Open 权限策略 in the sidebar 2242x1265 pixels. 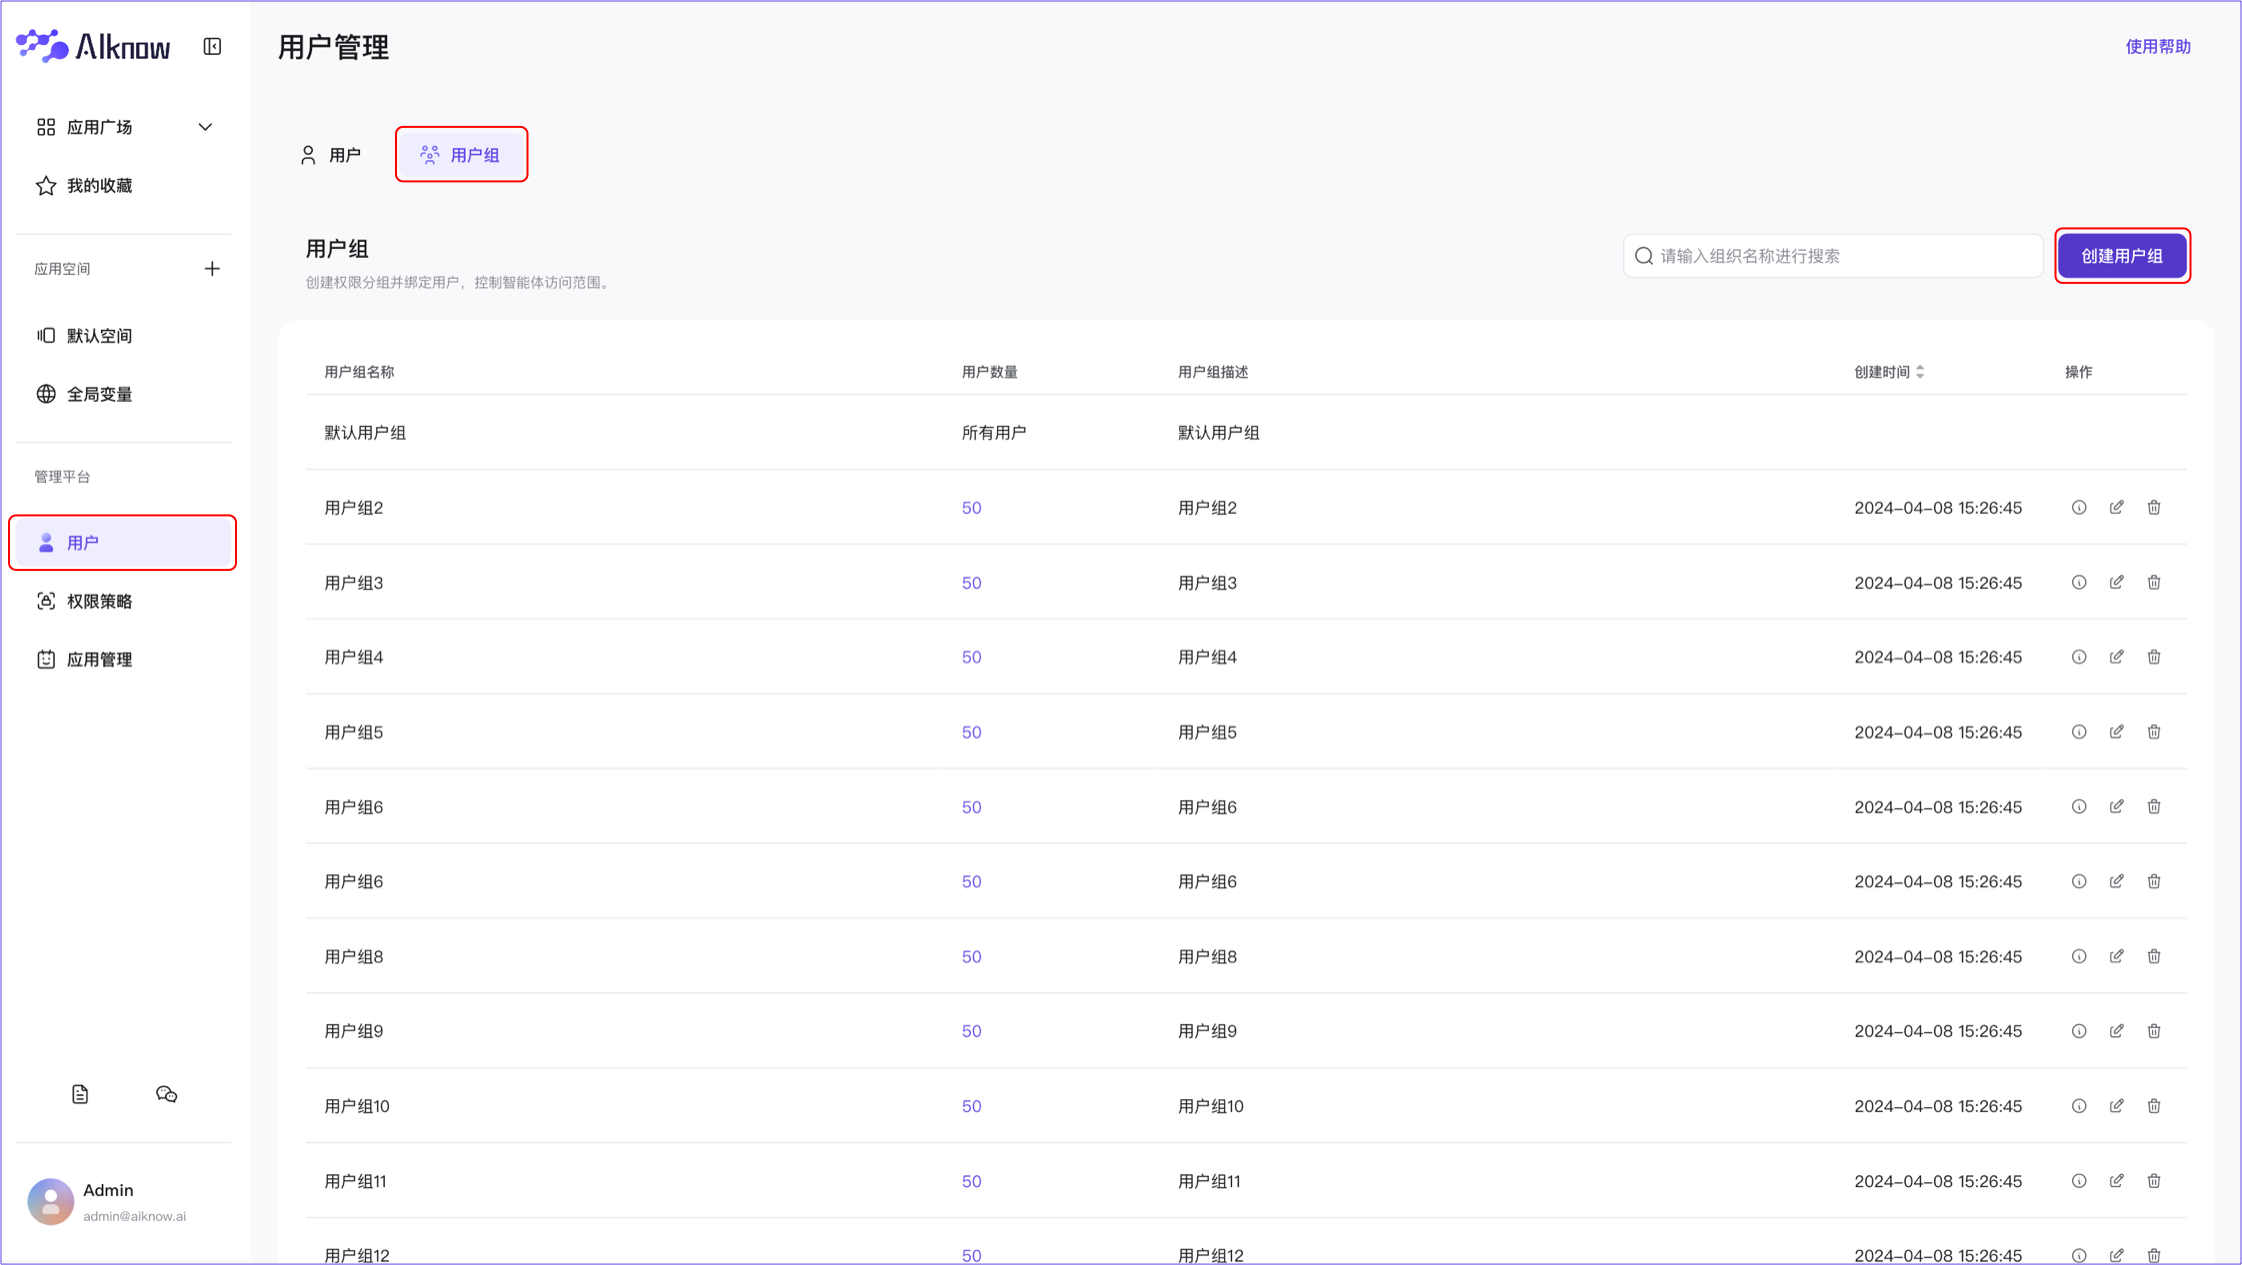coord(99,601)
